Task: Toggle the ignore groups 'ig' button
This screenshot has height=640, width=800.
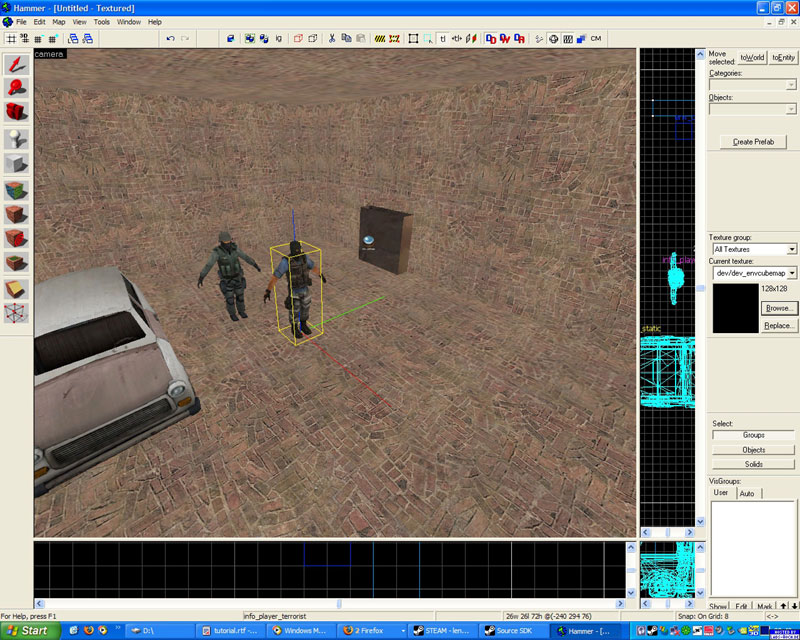Action: point(279,39)
